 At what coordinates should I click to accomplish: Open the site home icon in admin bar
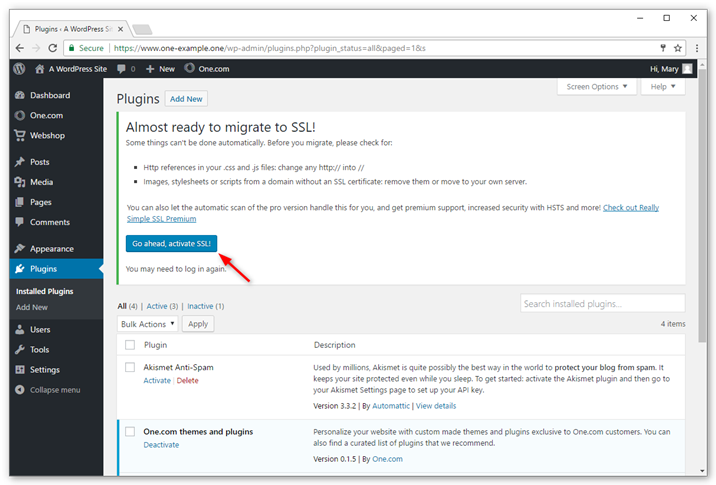pyautogui.click(x=40, y=69)
